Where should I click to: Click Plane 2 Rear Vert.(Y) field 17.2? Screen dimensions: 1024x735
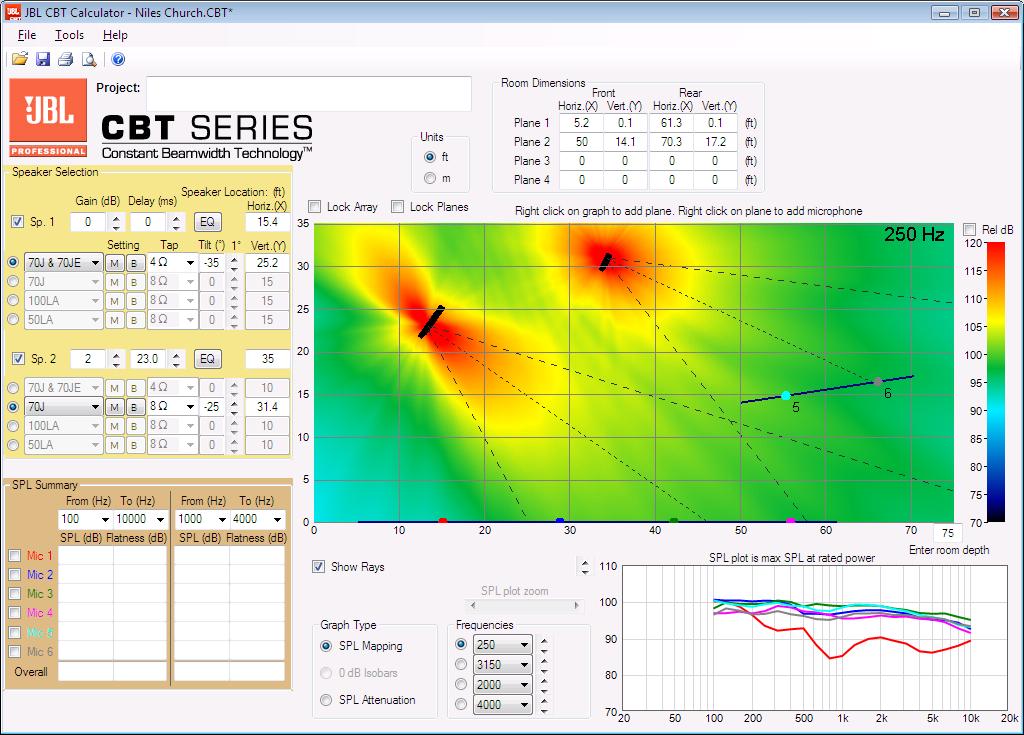[x=715, y=142]
